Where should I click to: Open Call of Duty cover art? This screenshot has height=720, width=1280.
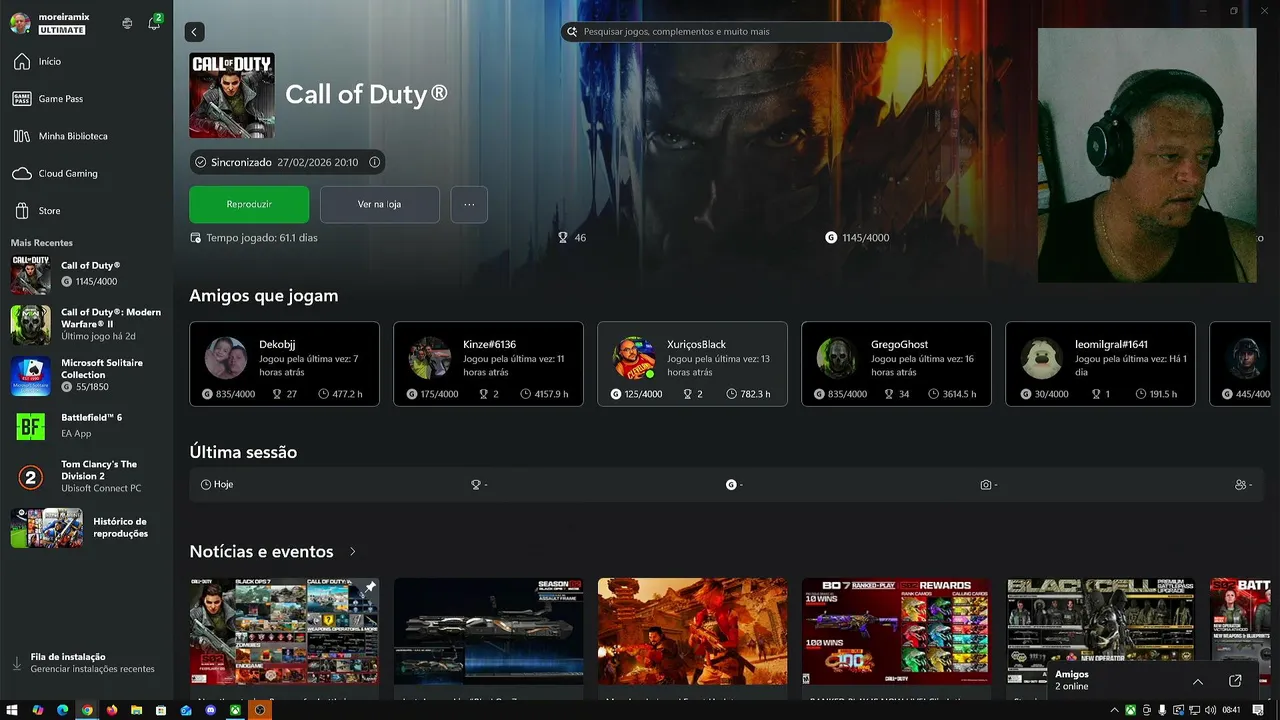pyautogui.click(x=232, y=95)
